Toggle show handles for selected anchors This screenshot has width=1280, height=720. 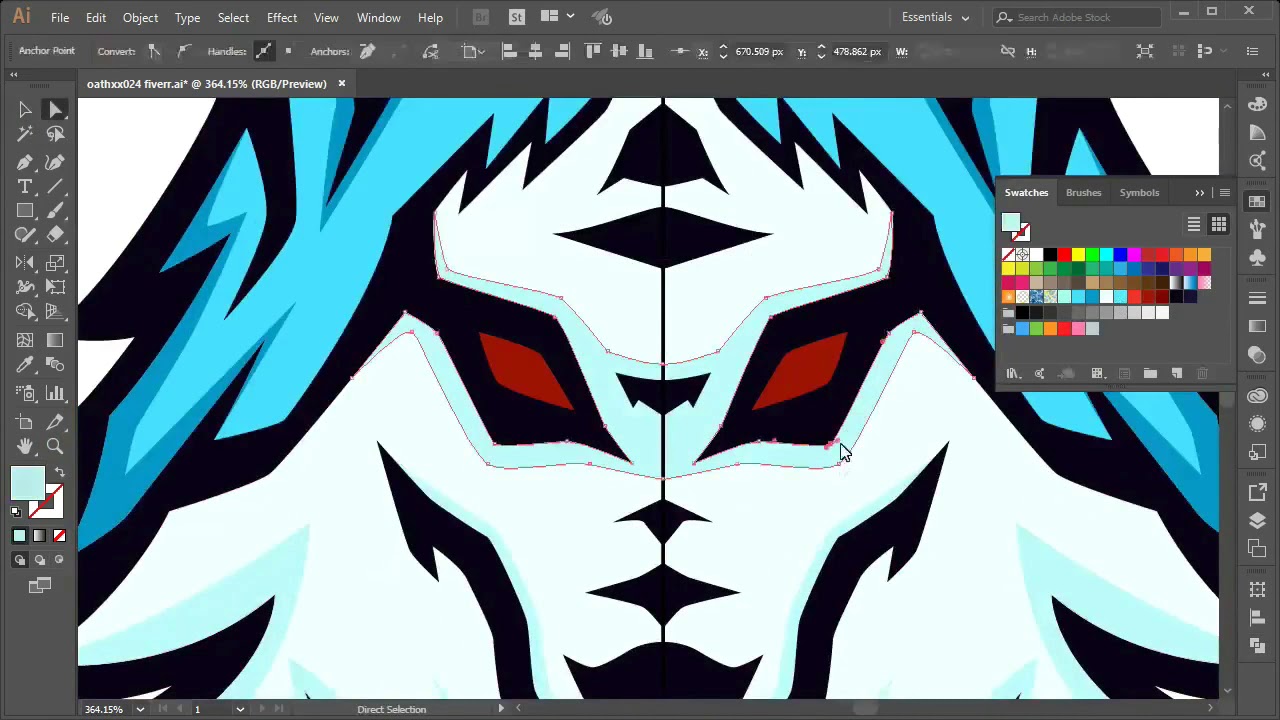tap(263, 51)
